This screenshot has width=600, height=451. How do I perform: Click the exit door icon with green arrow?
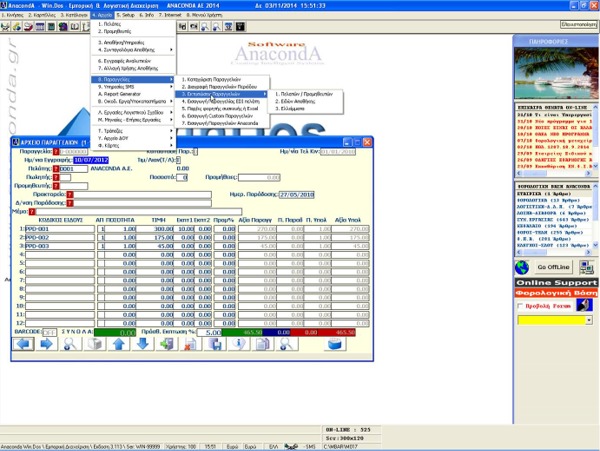click(167, 344)
